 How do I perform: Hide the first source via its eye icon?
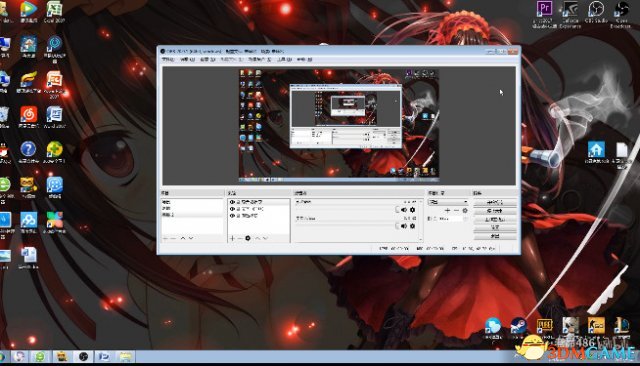coord(232,202)
